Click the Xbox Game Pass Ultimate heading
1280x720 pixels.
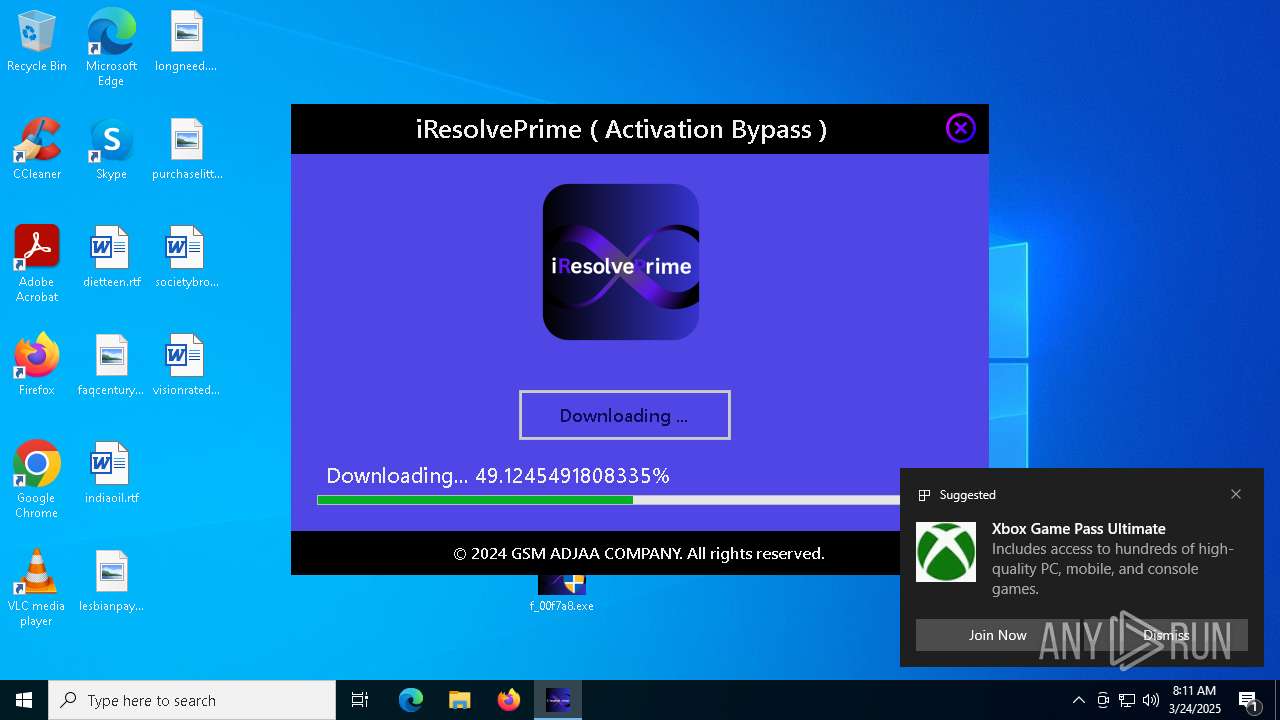coord(1079,529)
